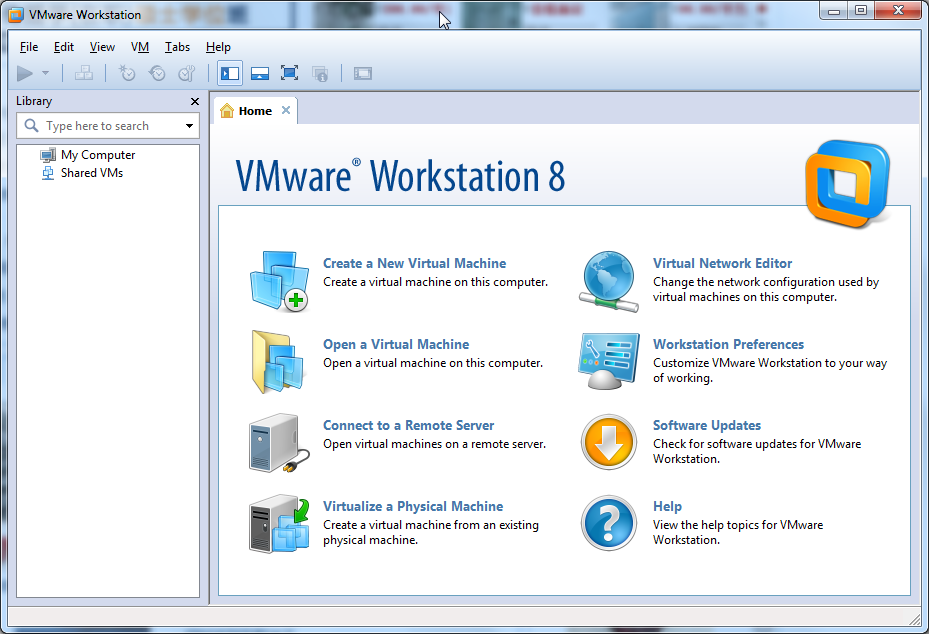Click the Take Snapshot toolbar icon
Screen dimensions: 929x634
127,73
